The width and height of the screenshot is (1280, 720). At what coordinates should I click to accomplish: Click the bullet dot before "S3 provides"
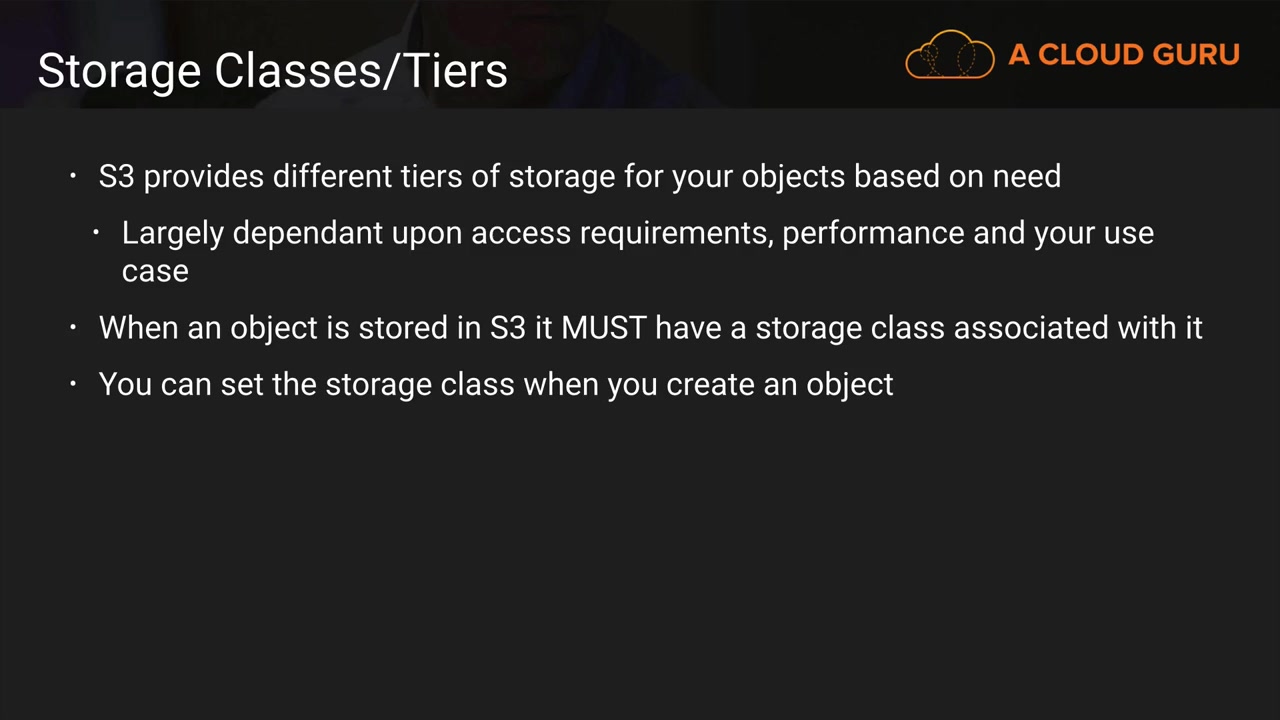[x=73, y=177]
